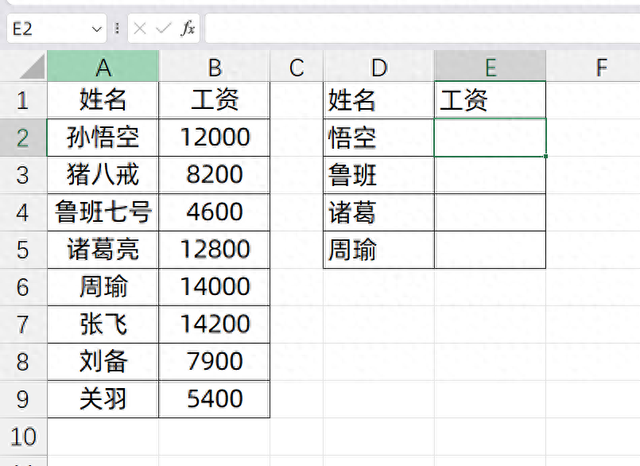640x466 pixels.
Task: Select the cell with 悟空 in column D
Action: 379,138
